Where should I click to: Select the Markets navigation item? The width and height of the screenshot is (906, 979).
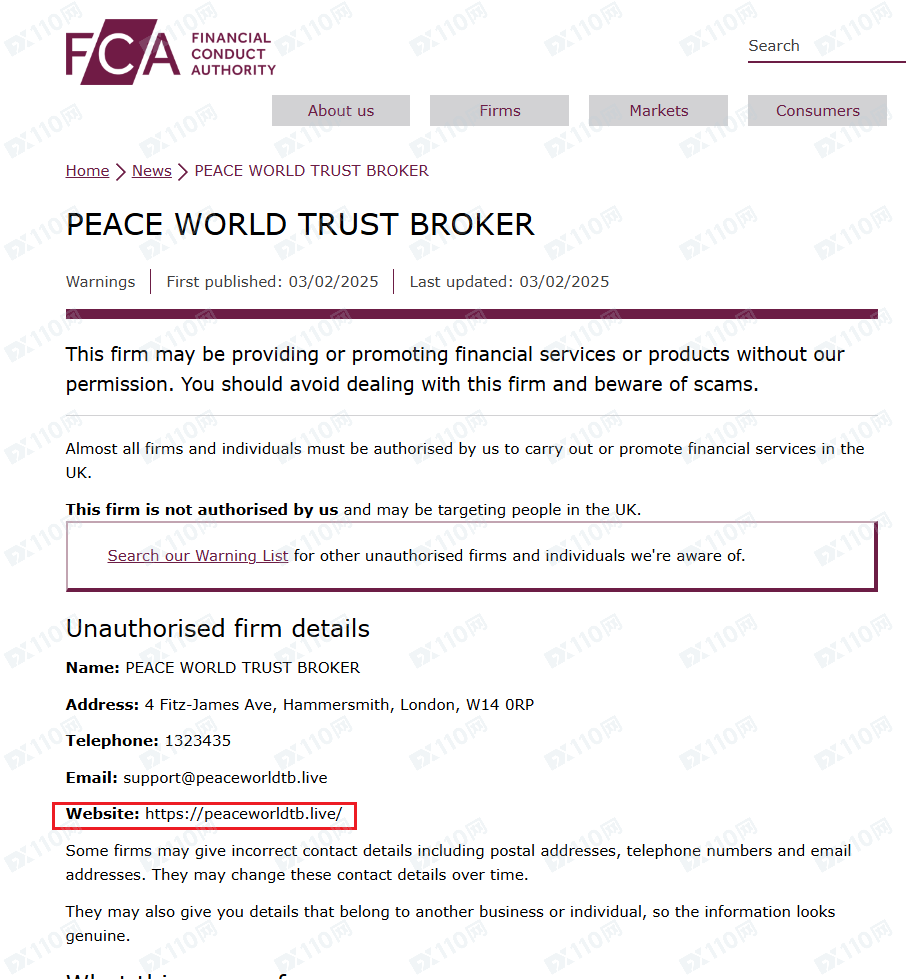pos(659,111)
